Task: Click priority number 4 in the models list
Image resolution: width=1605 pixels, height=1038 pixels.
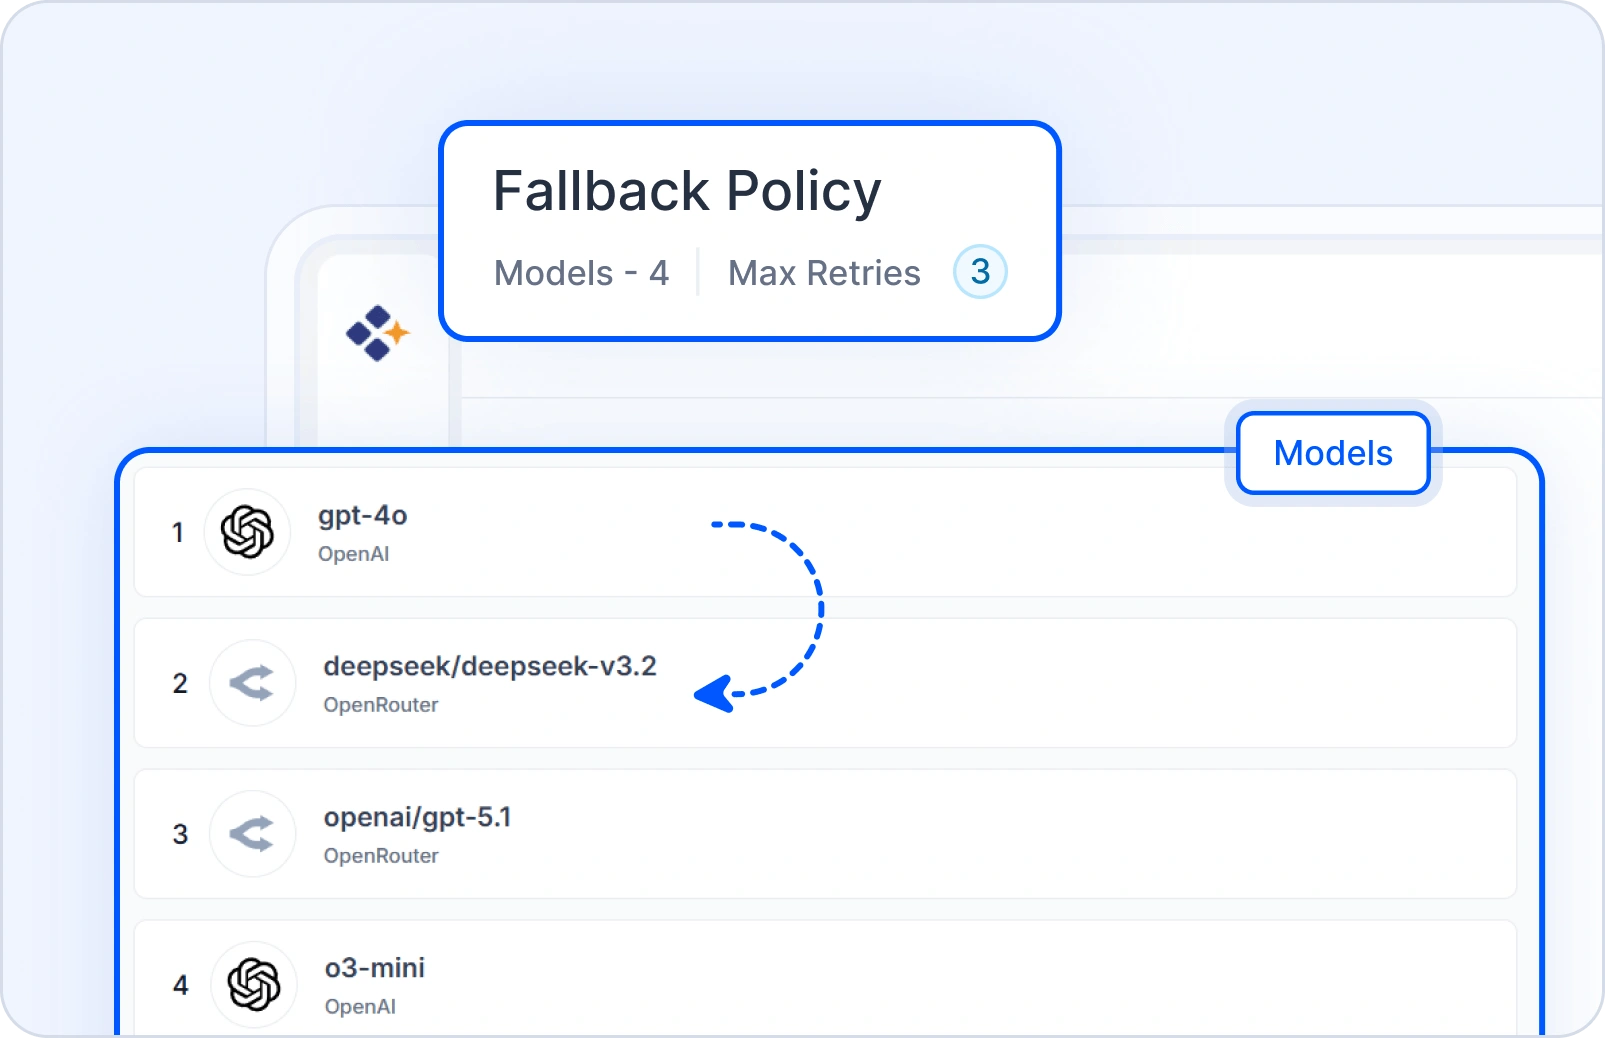Action: click(180, 985)
